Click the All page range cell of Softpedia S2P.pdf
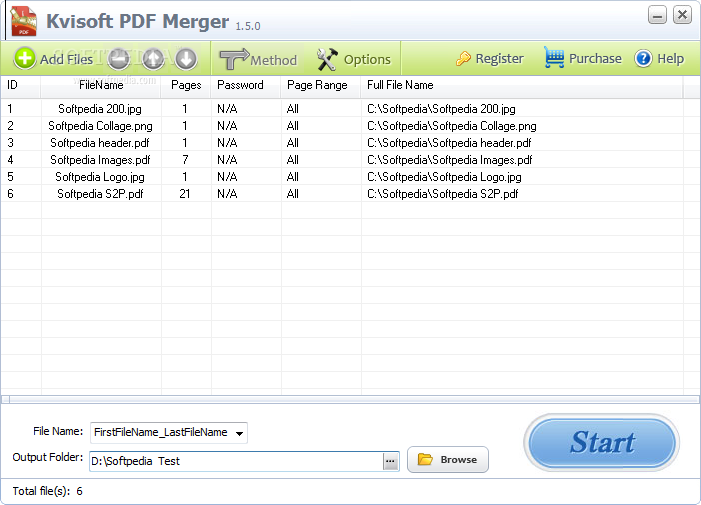Viewport: 701px width, 505px height. click(292, 194)
